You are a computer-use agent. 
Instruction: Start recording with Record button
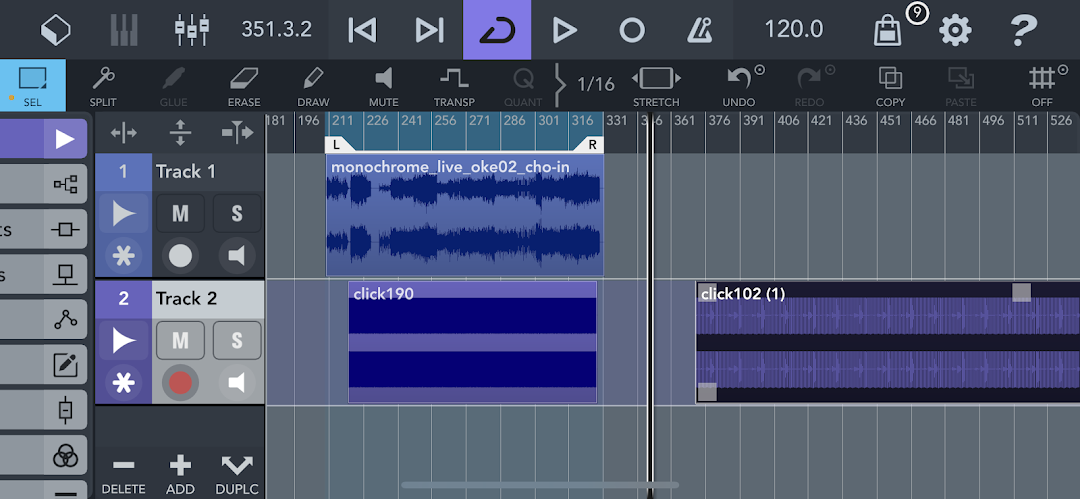632,30
